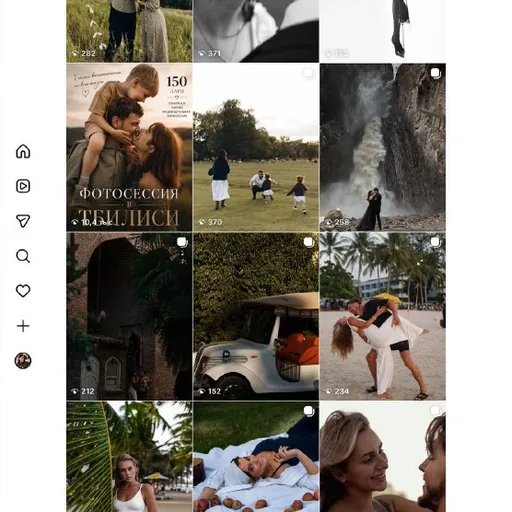Open direct messages paper plane icon
This screenshot has height=512, width=512.
point(23,221)
